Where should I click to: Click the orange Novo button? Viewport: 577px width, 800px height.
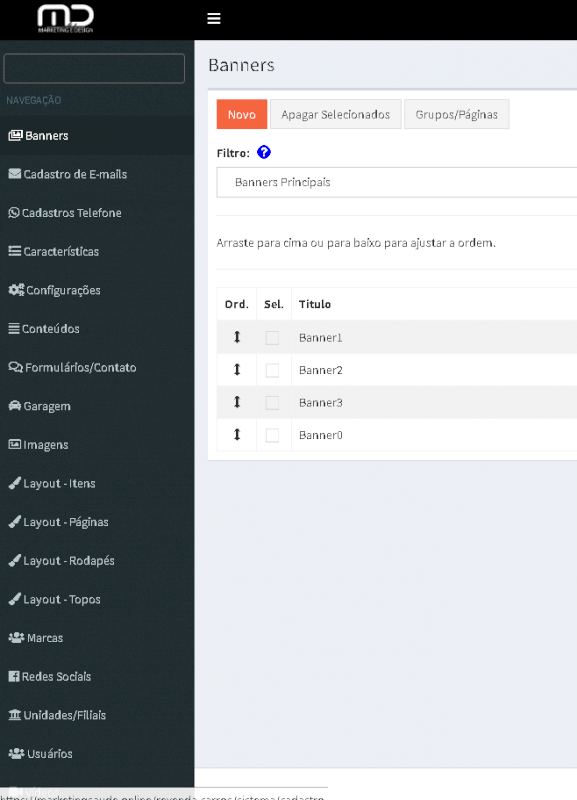(242, 114)
